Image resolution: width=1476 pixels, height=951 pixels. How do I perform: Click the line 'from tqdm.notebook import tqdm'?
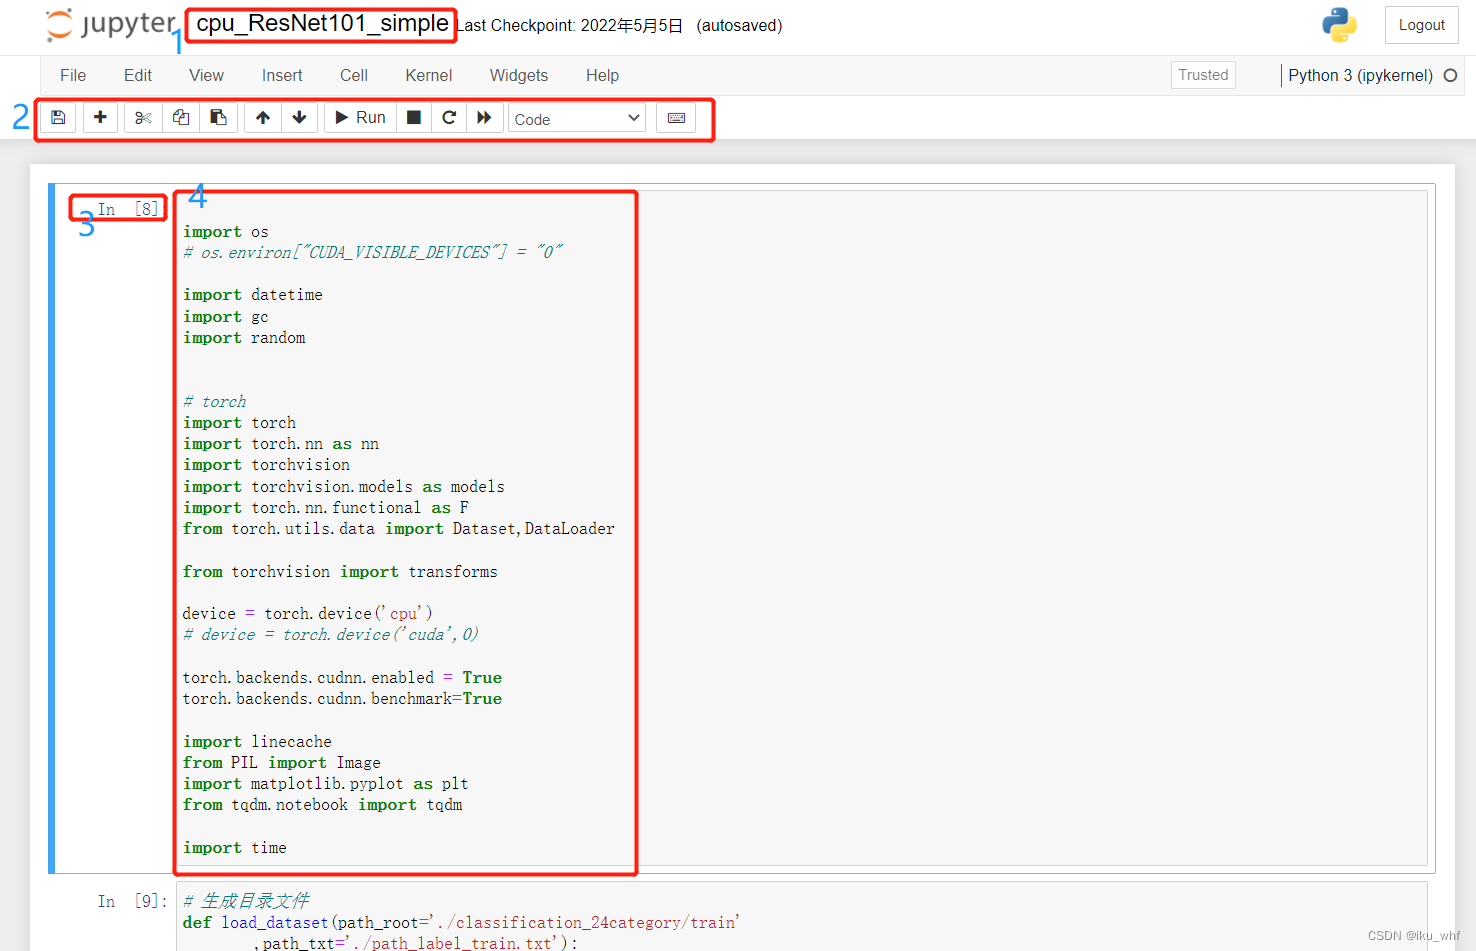pyautogui.click(x=322, y=805)
